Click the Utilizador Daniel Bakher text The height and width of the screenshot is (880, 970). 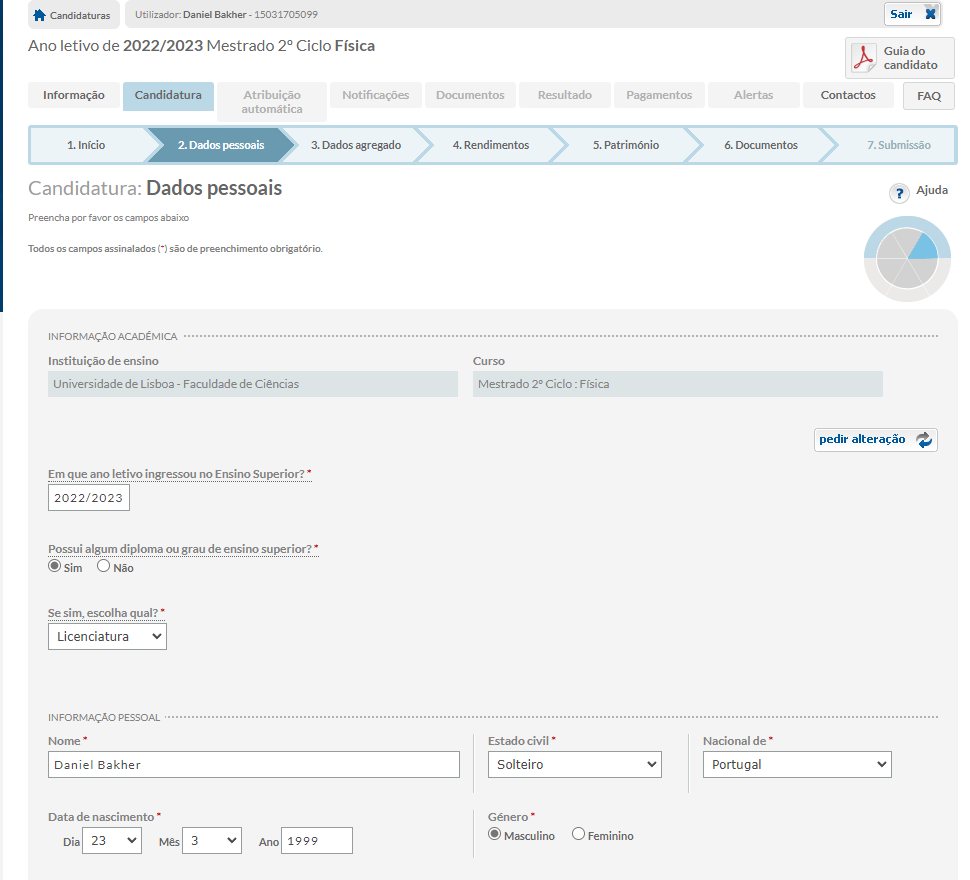tap(226, 14)
